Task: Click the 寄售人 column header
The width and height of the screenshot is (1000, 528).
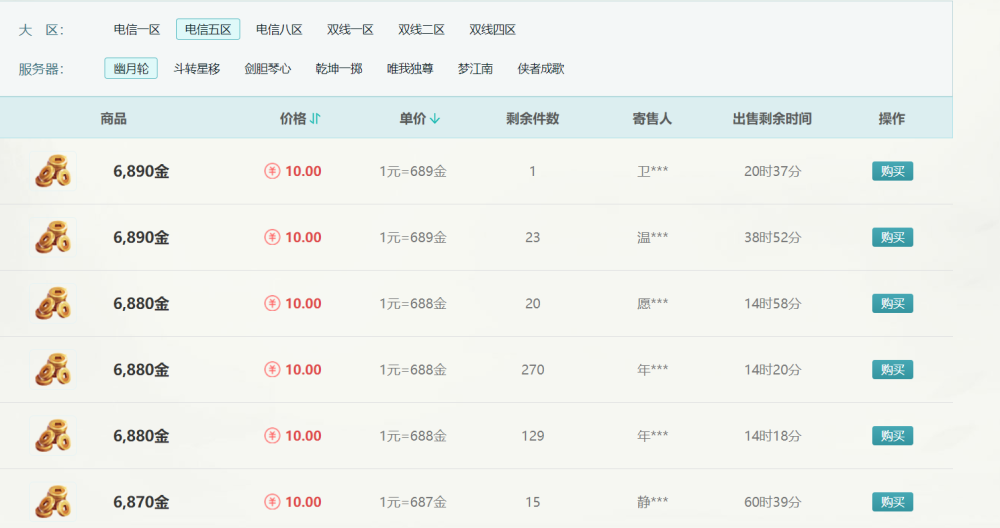Action: [652, 119]
